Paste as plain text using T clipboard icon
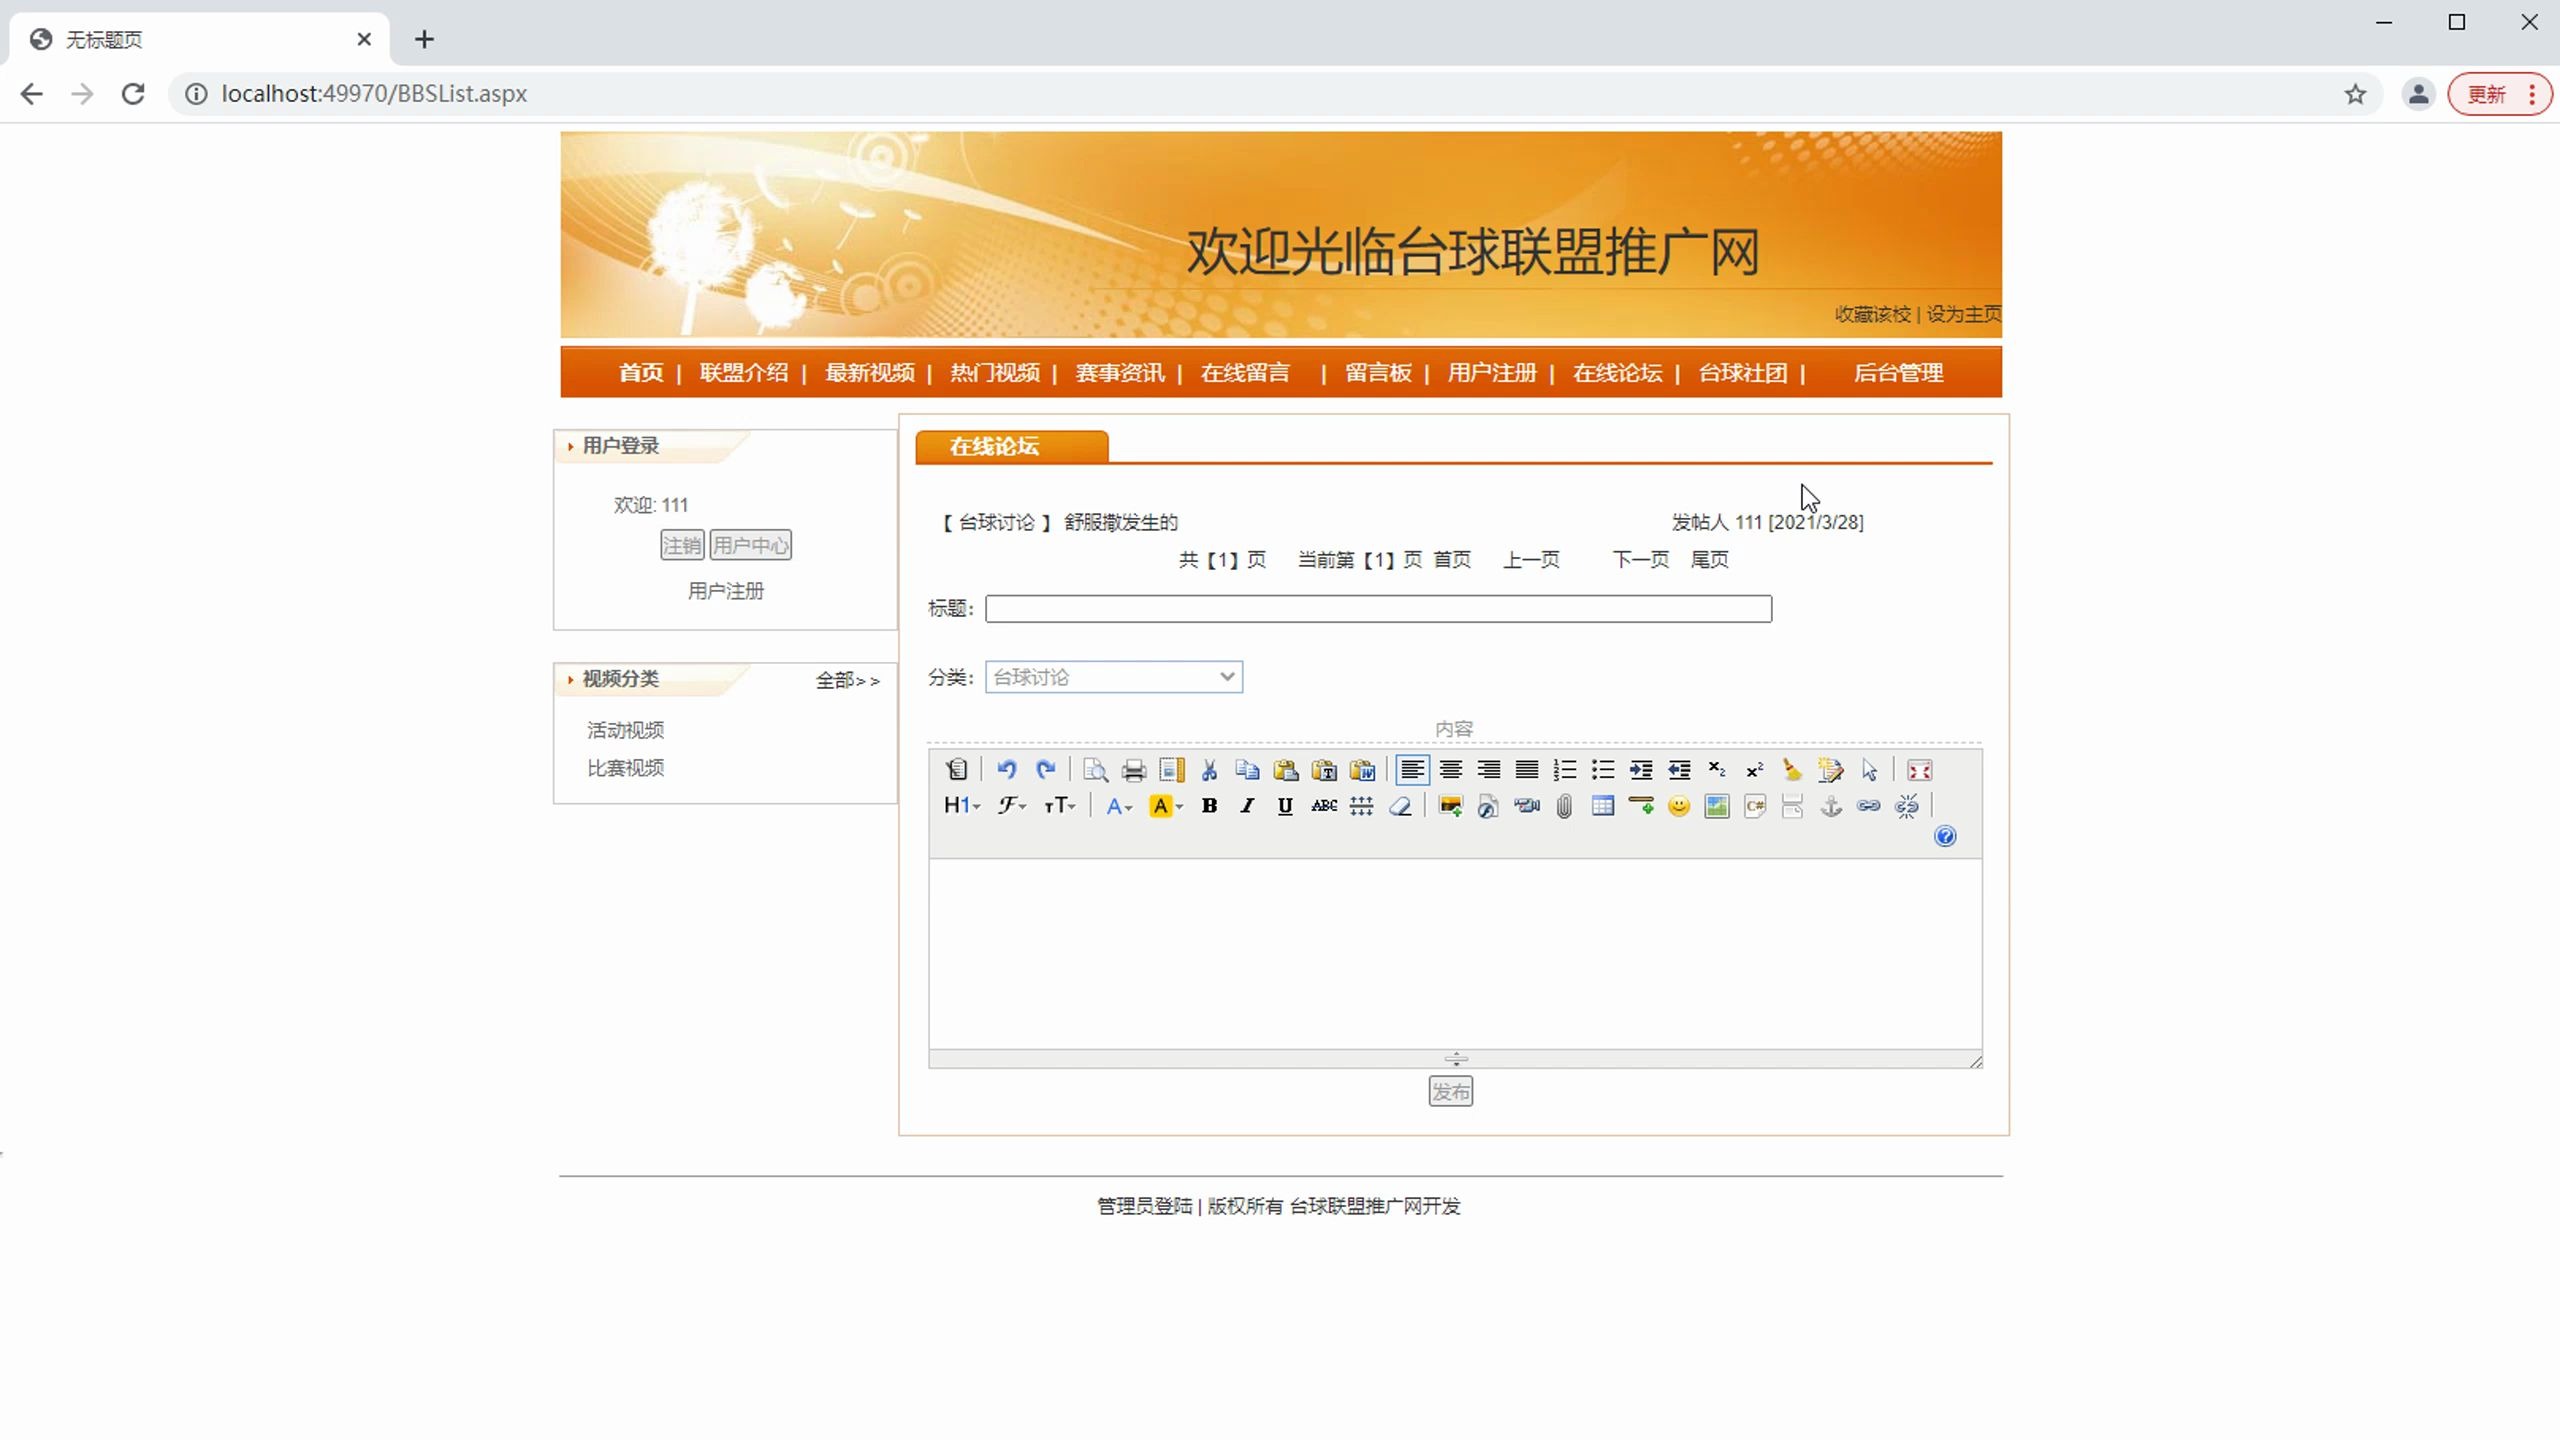Screen dimensions: 2560x1440 [1324, 769]
